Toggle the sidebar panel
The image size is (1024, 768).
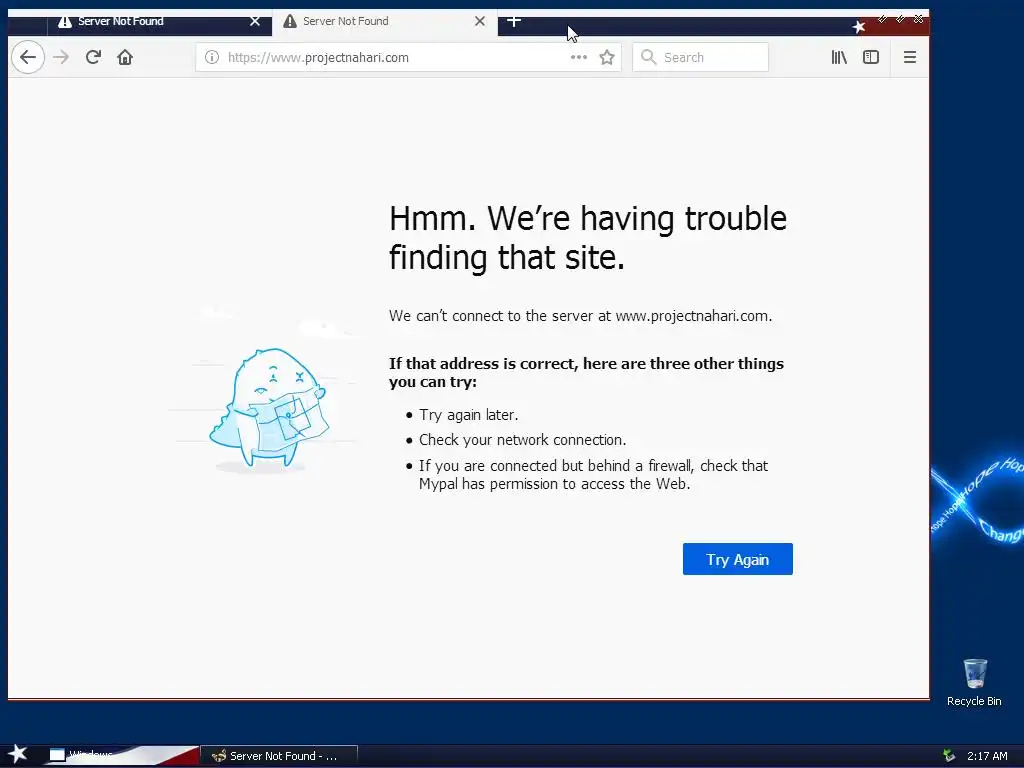871,57
